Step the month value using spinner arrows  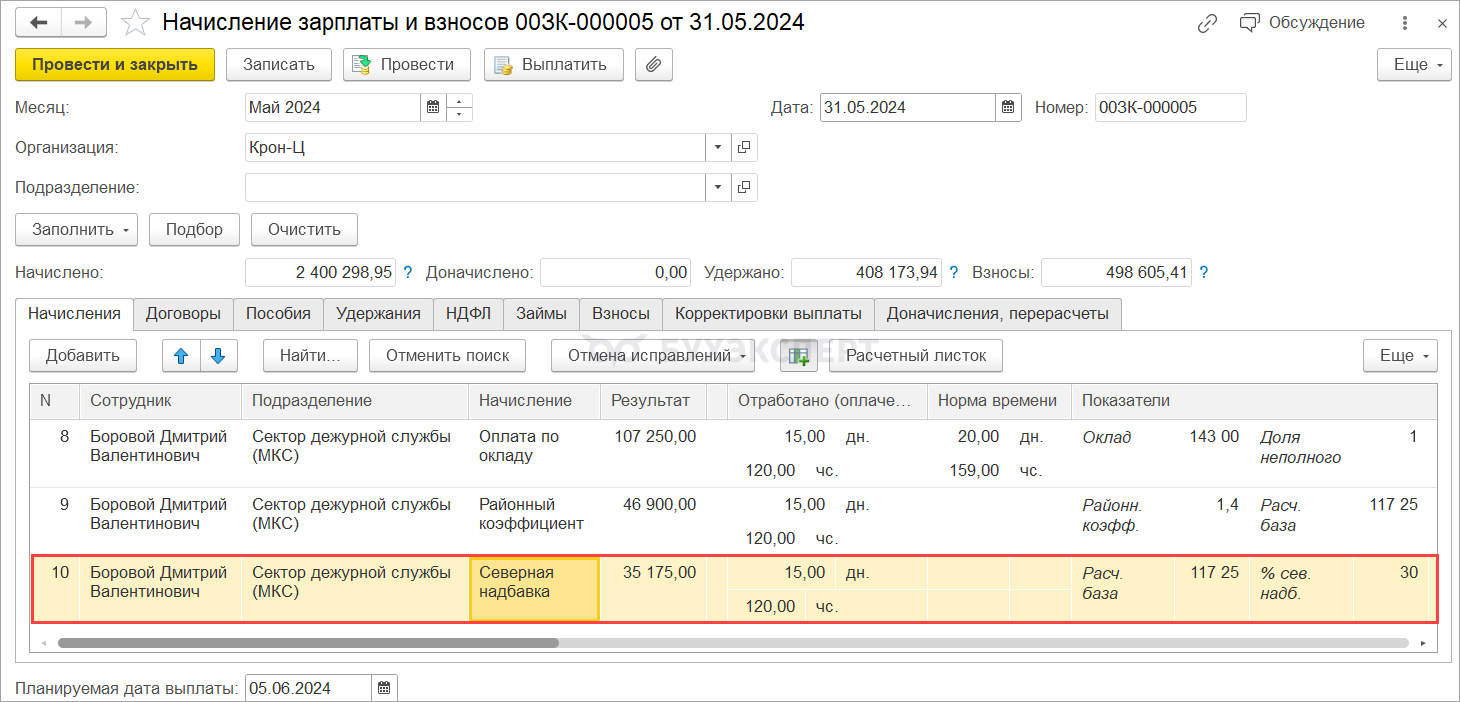459,108
